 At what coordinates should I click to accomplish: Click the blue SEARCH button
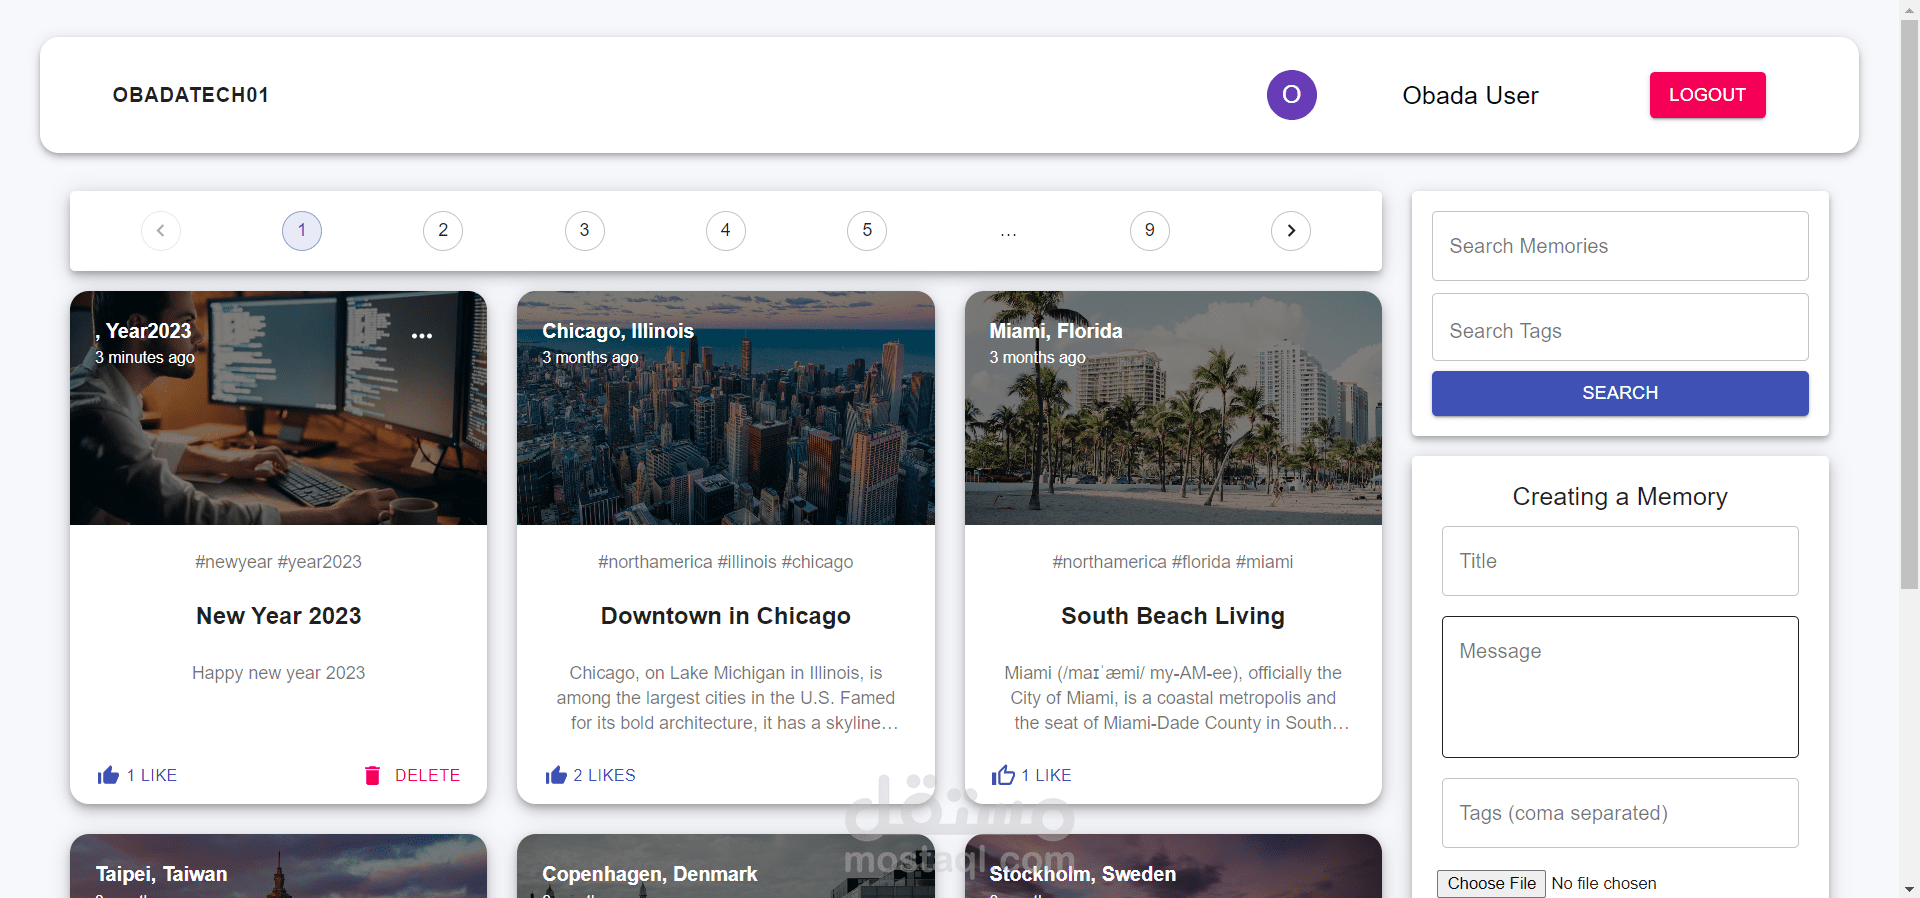click(1620, 393)
